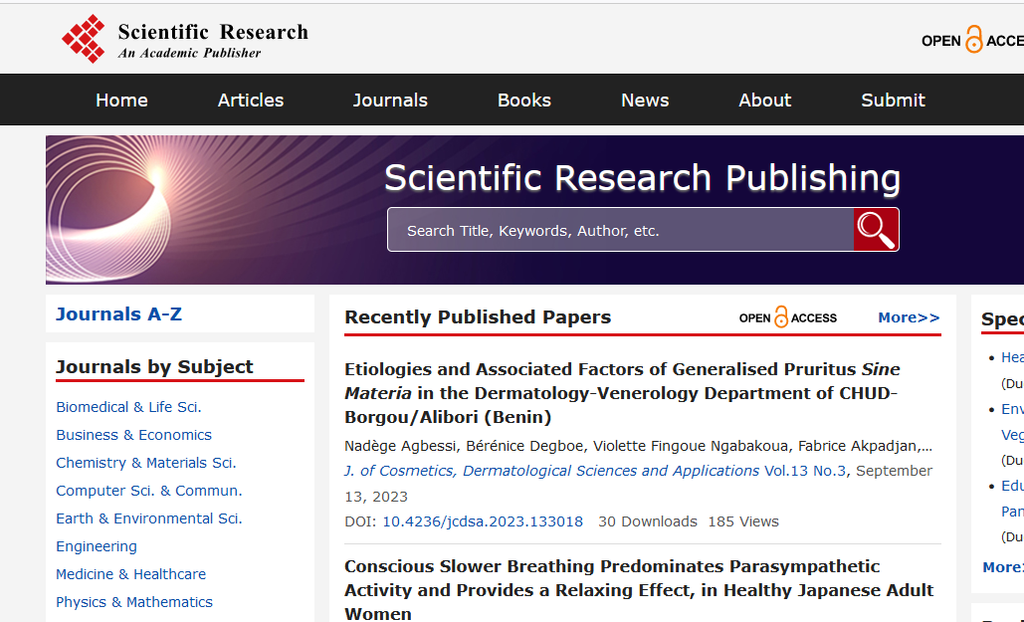The image size is (1024, 622).
Task: Browse Biomedical & Life Sci. journals
Action: point(129,407)
